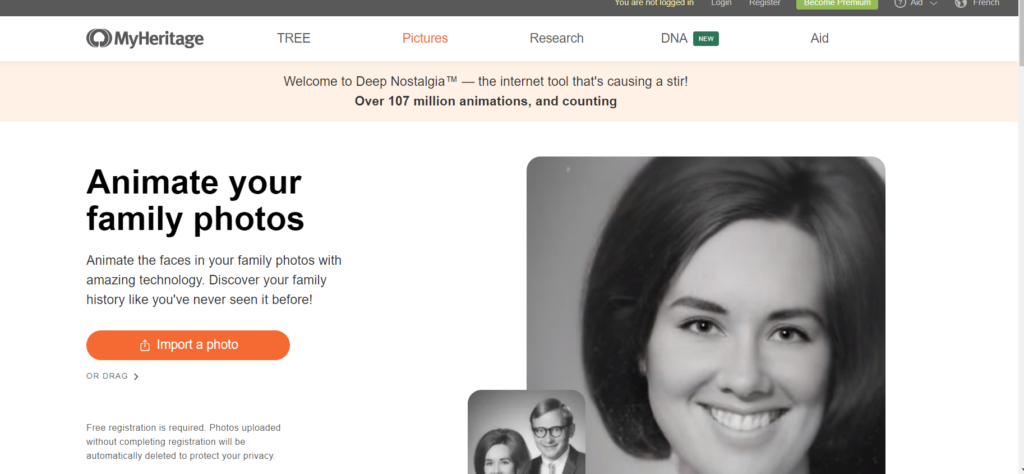This screenshot has height=474, width=1024.
Task: Click the 'Welcome to Deep Nostalgia' banner text
Action: pyautogui.click(x=486, y=82)
